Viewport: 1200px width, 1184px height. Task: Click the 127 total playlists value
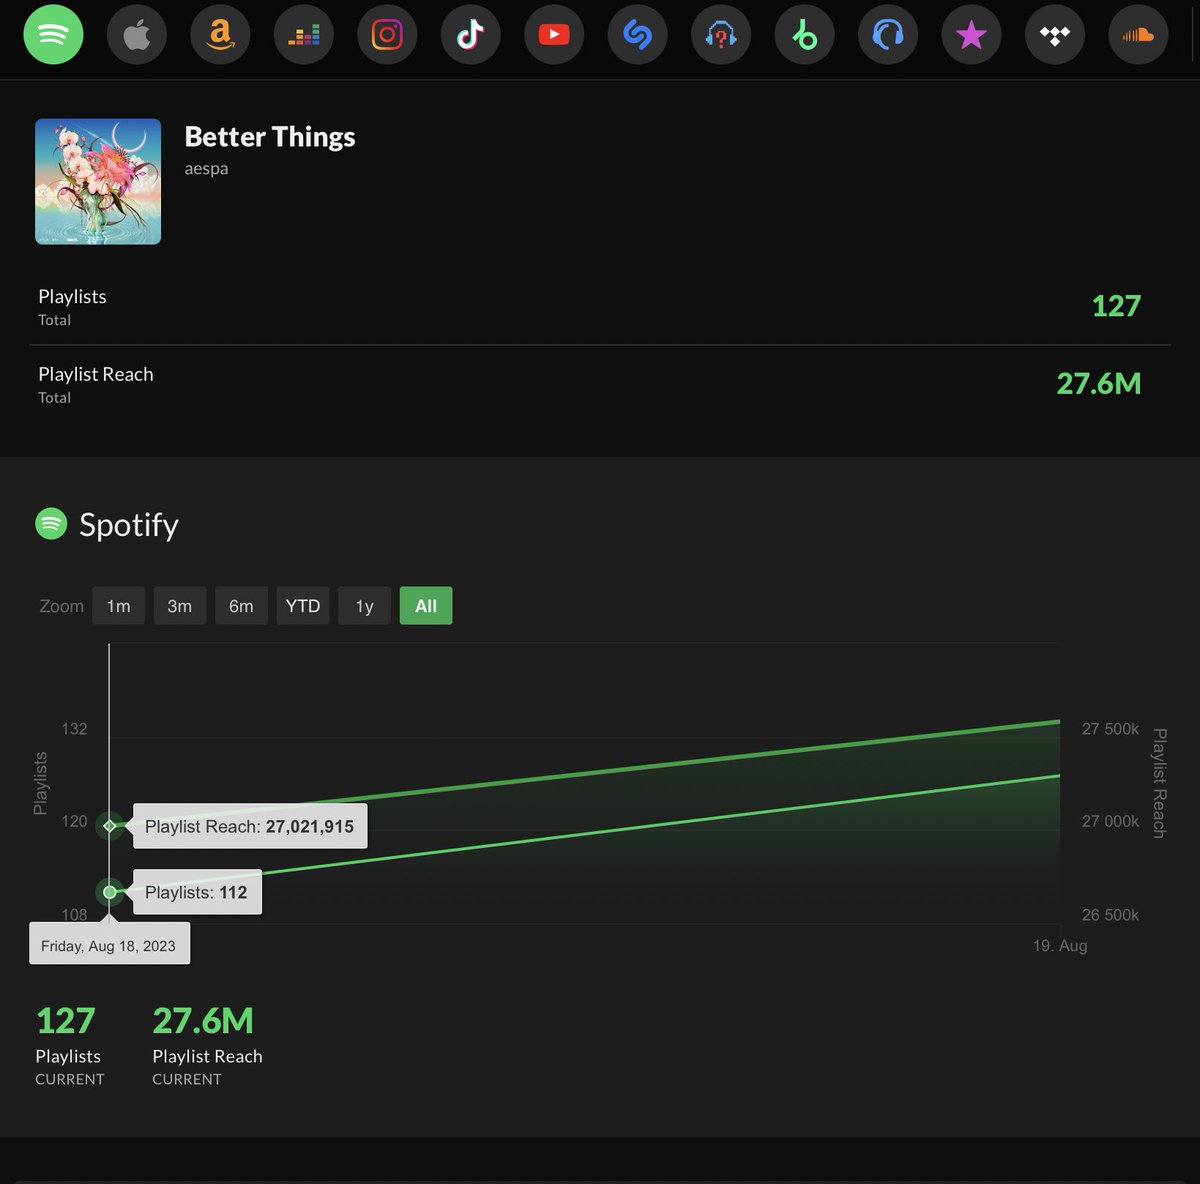[x=1116, y=306]
